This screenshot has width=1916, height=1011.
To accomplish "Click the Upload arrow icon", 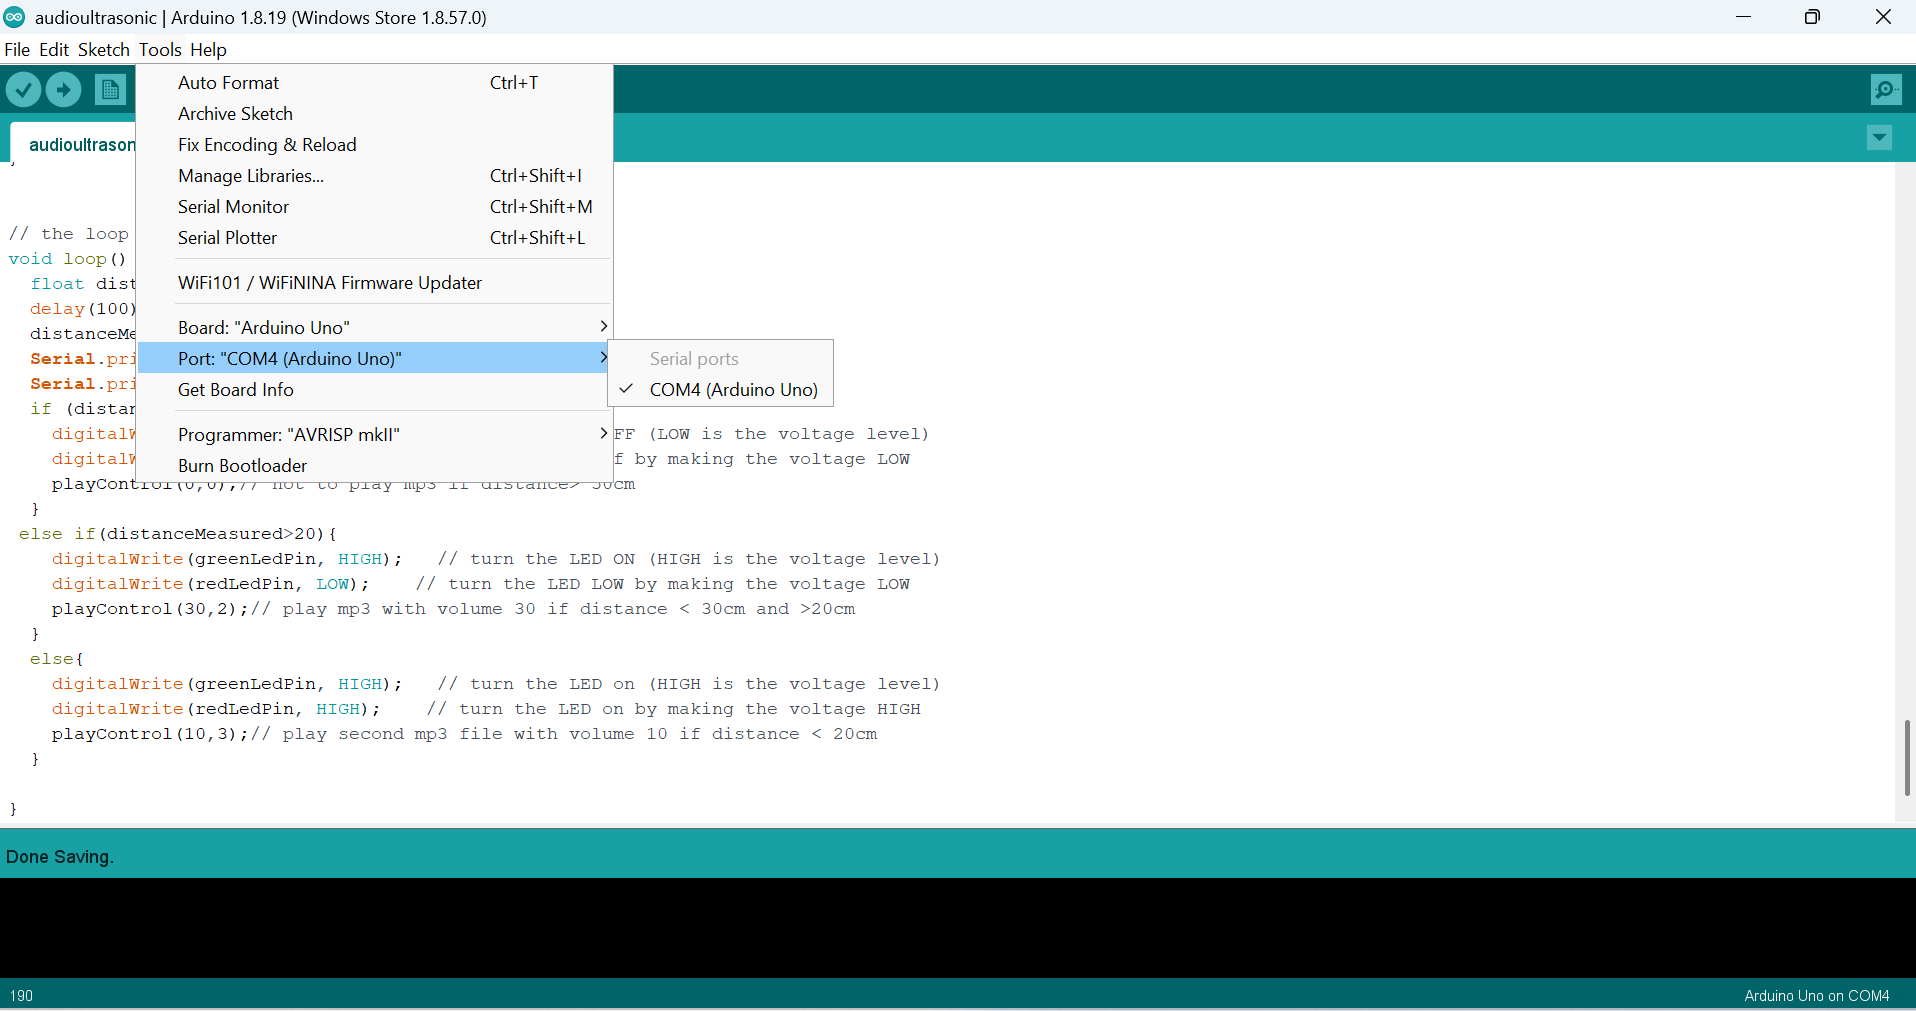I will (x=64, y=90).
